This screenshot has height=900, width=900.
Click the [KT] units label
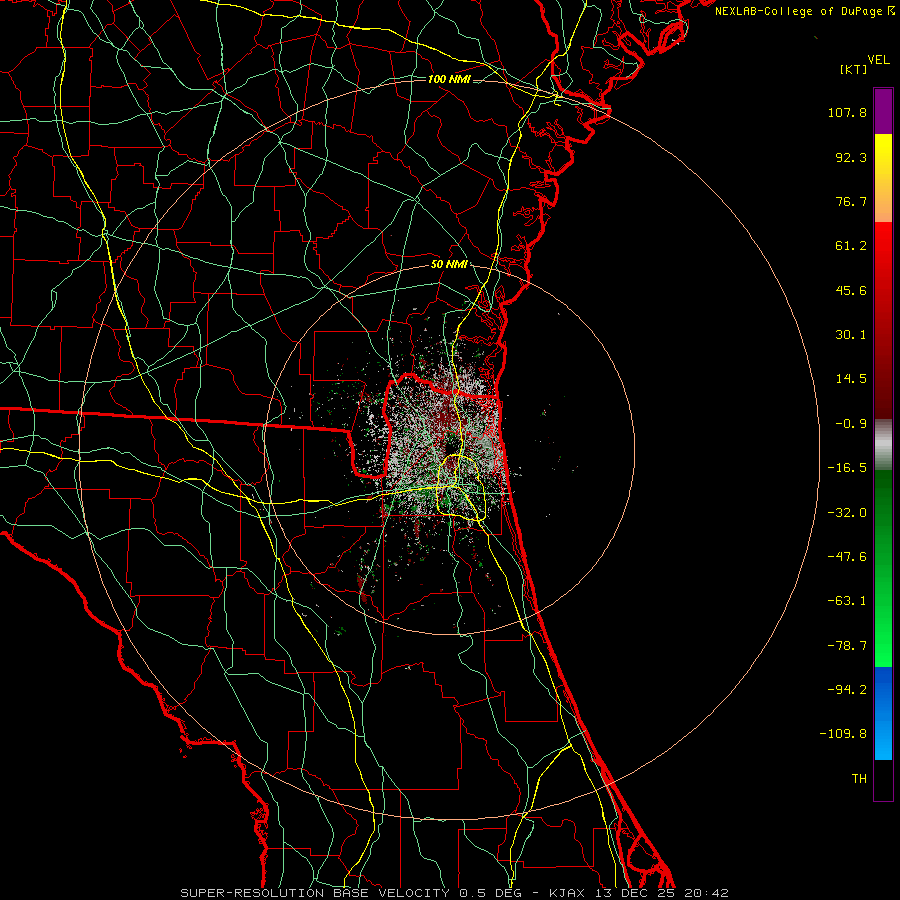pos(853,69)
